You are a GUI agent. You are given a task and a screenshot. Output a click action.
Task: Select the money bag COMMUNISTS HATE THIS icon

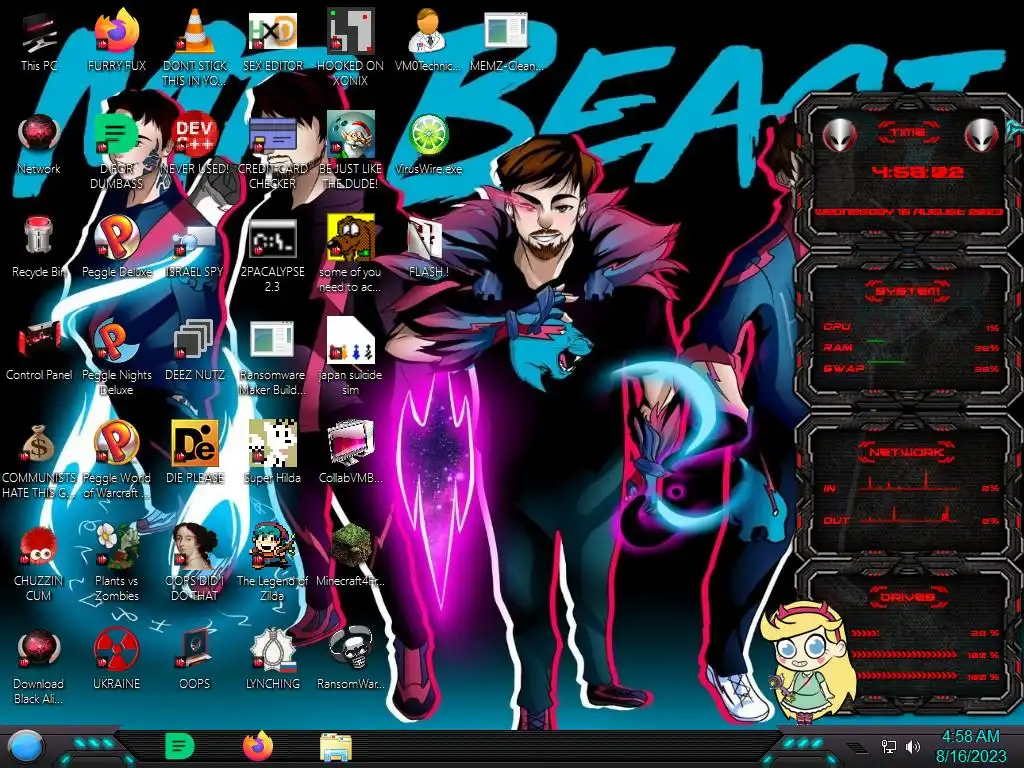pyautogui.click(x=39, y=444)
